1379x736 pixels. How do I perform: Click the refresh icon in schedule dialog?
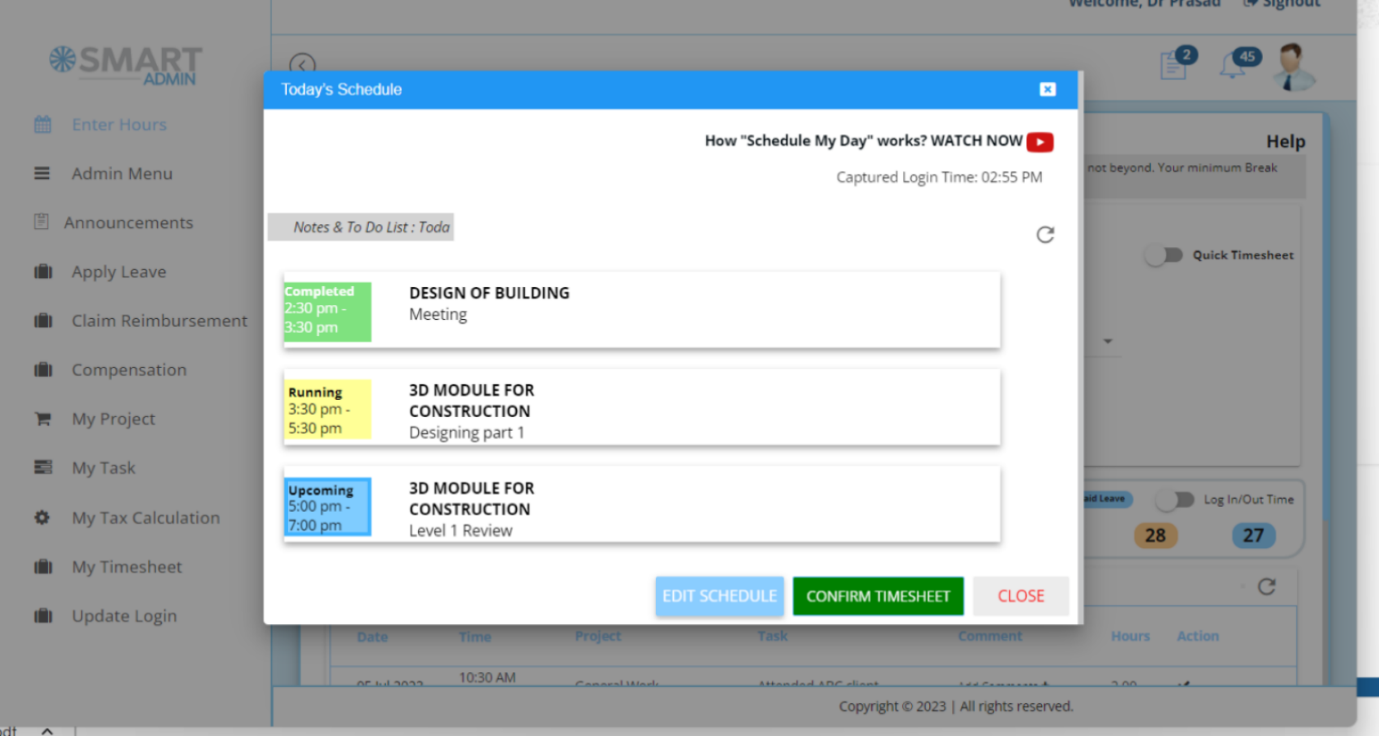(x=1045, y=235)
